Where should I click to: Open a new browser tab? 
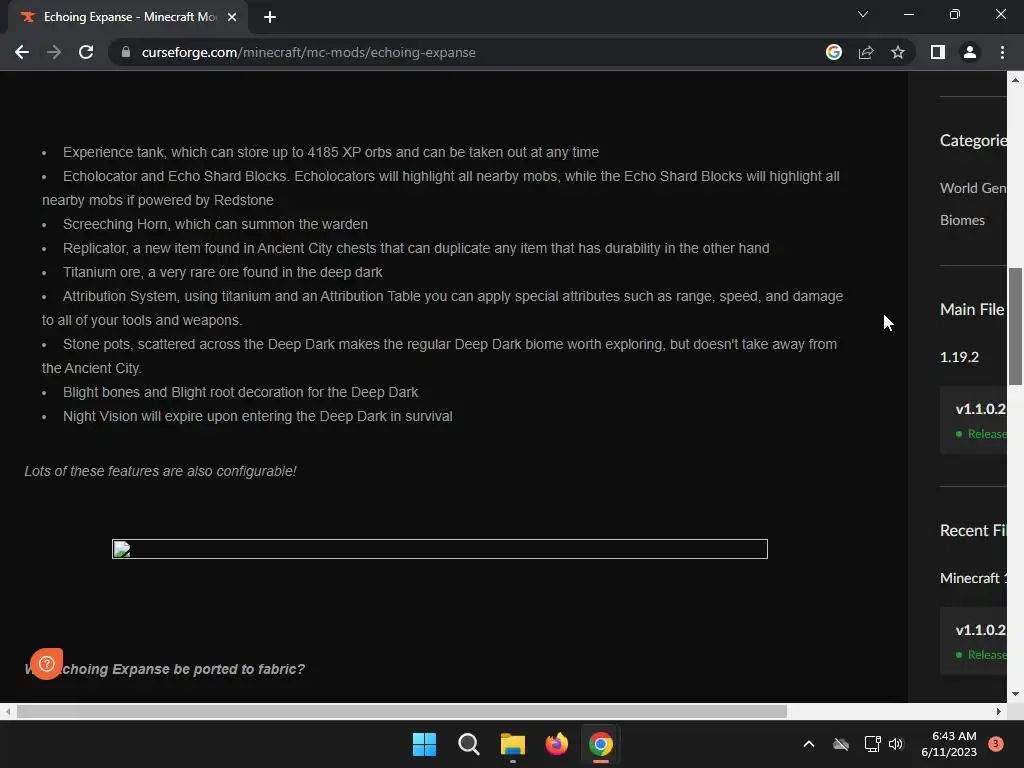click(270, 17)
